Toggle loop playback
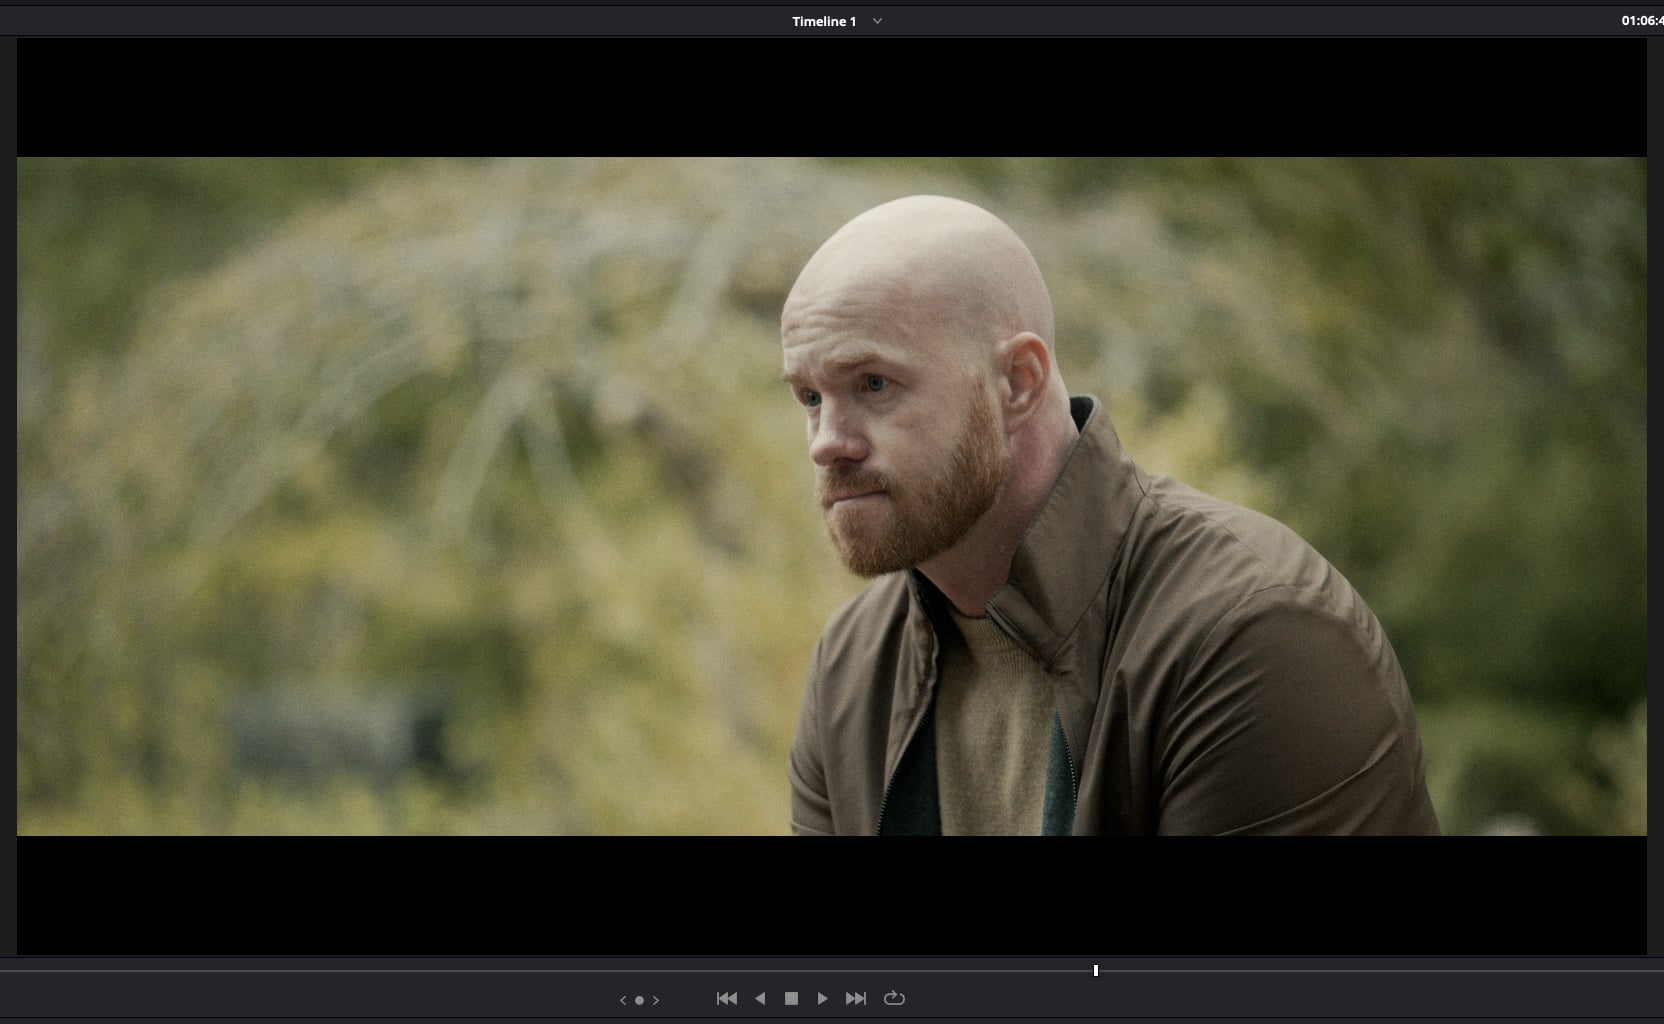The width and height of the screenshot is (1664, 1024). coord(894,998)
